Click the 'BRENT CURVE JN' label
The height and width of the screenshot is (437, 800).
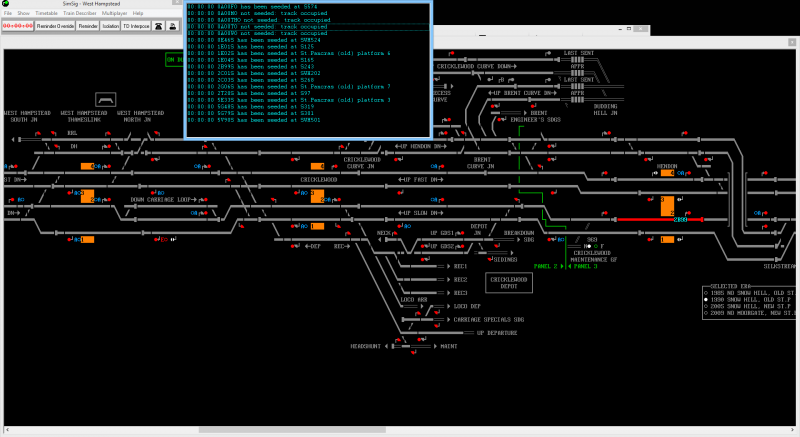pos(481,163)
